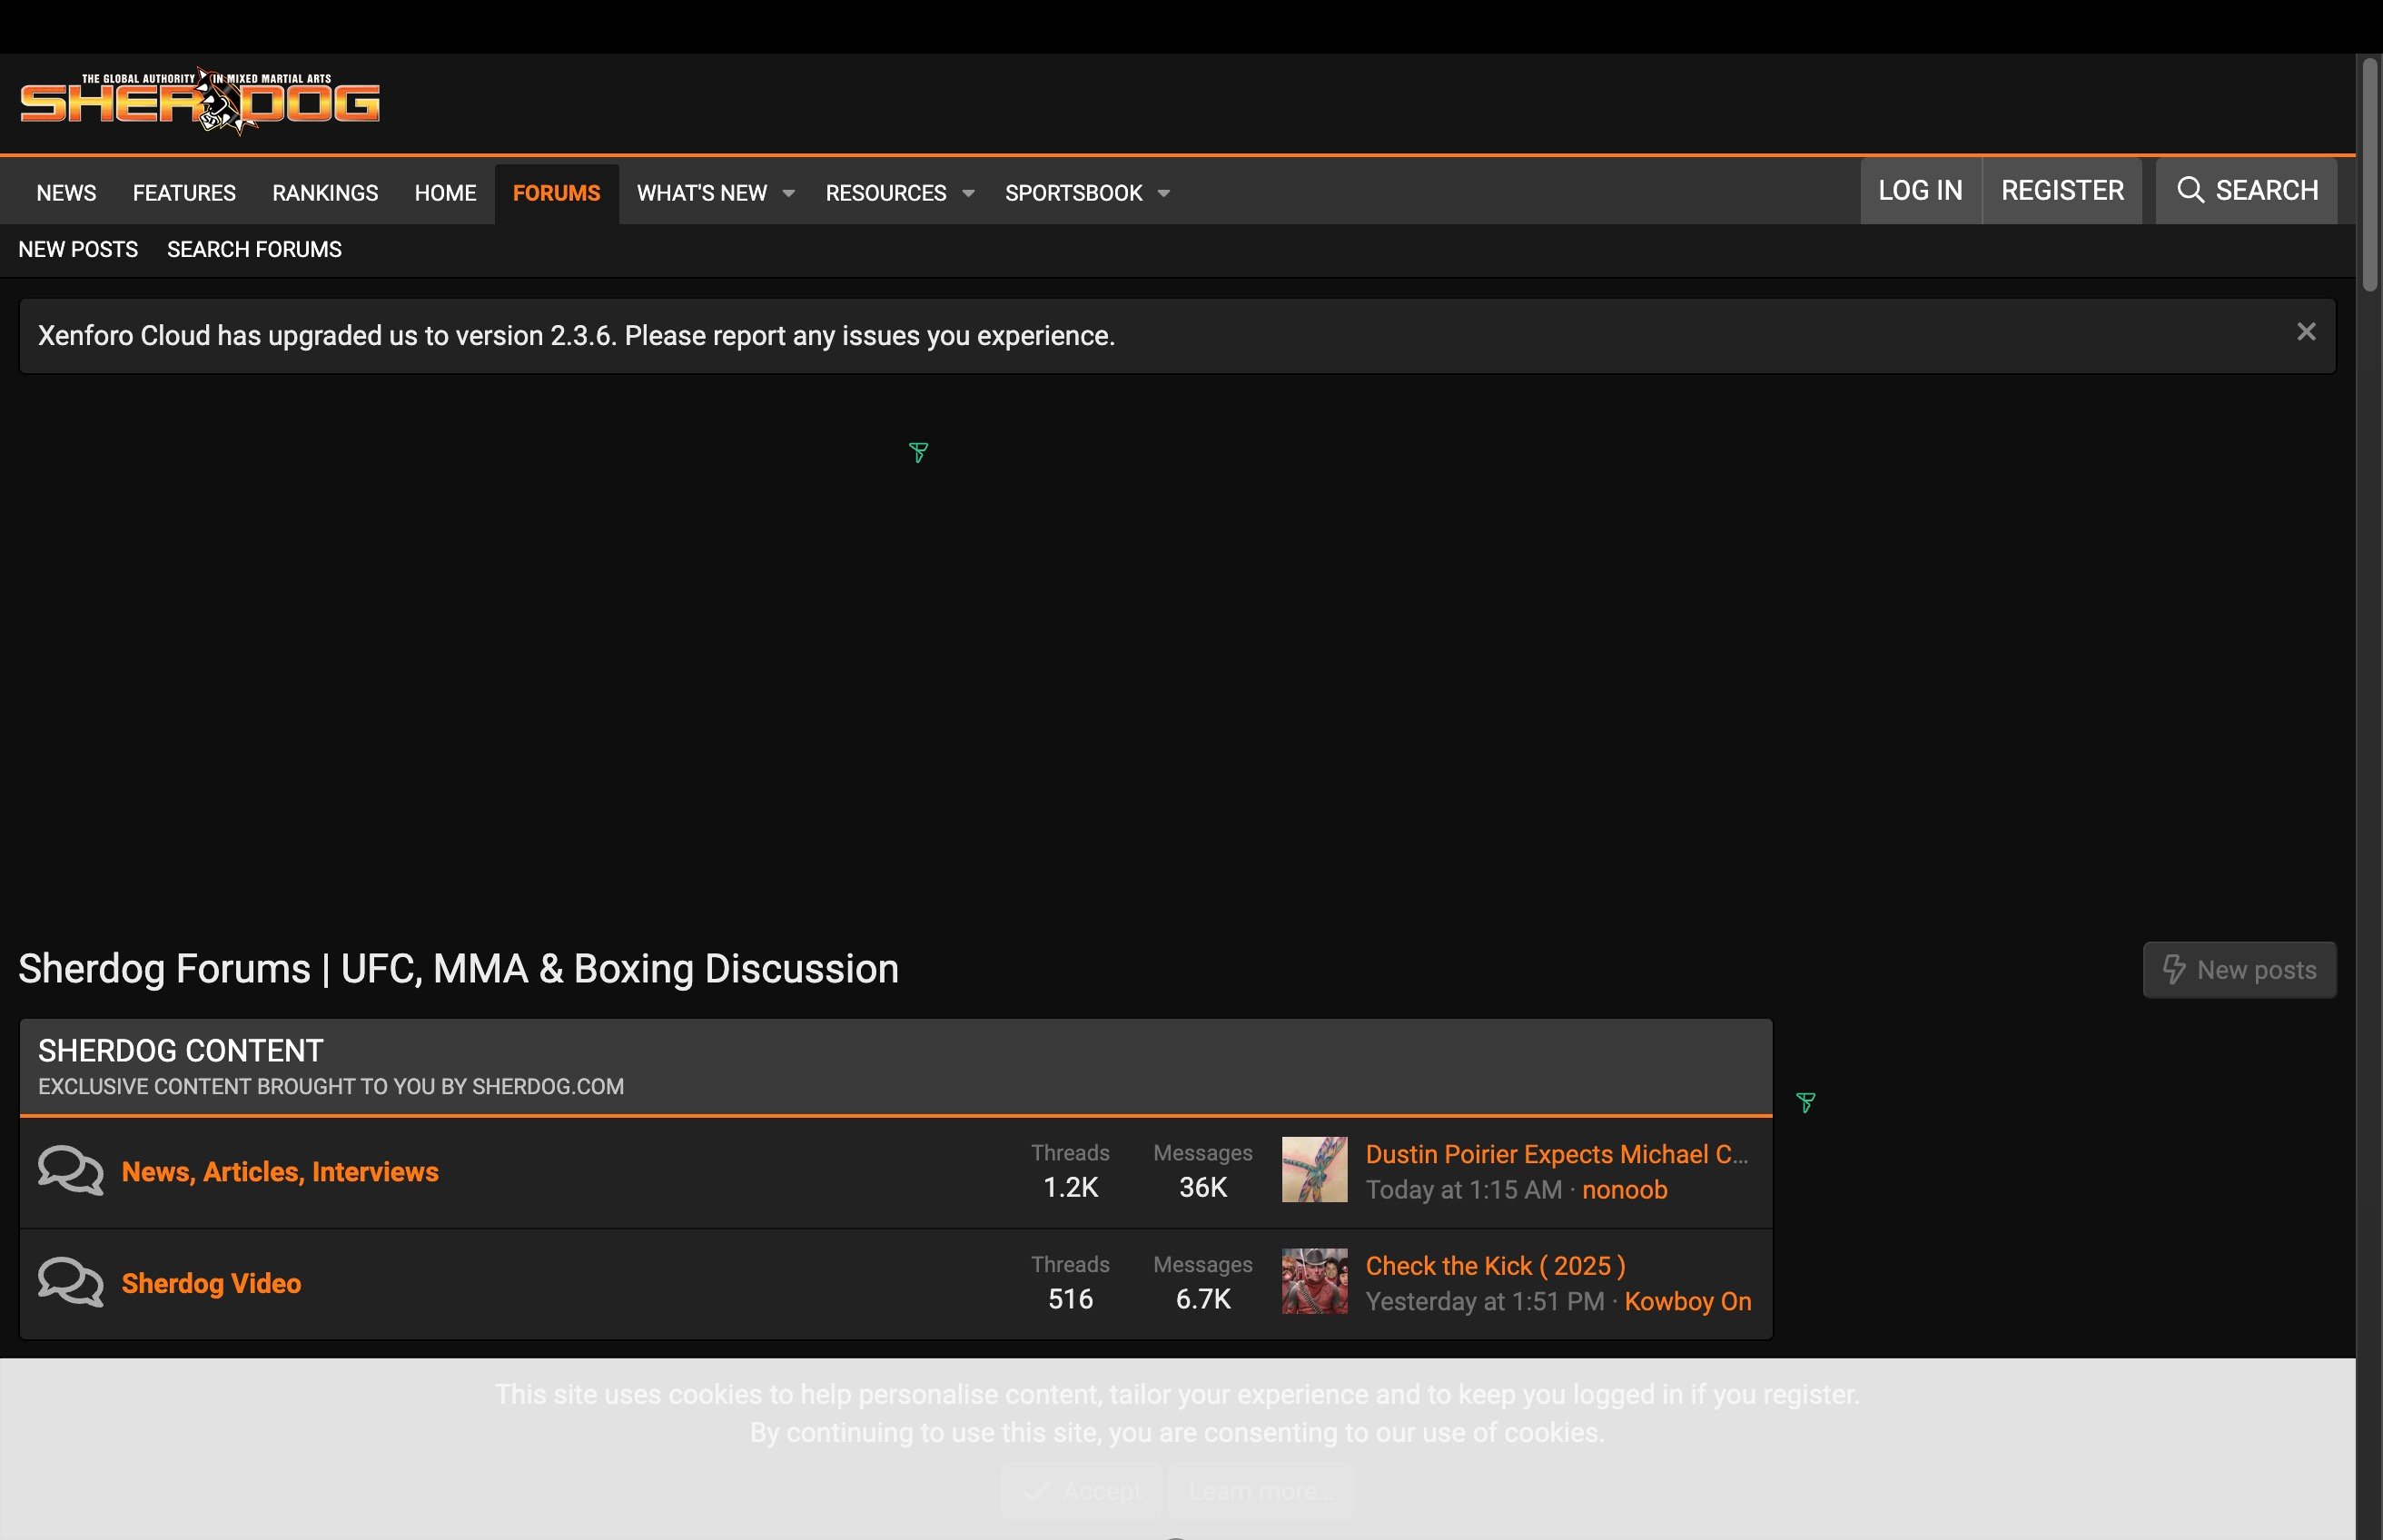Click the Log In button
This screenshot has height=1540, width=2383.
pyautogui.click(x=1920, y=190)
